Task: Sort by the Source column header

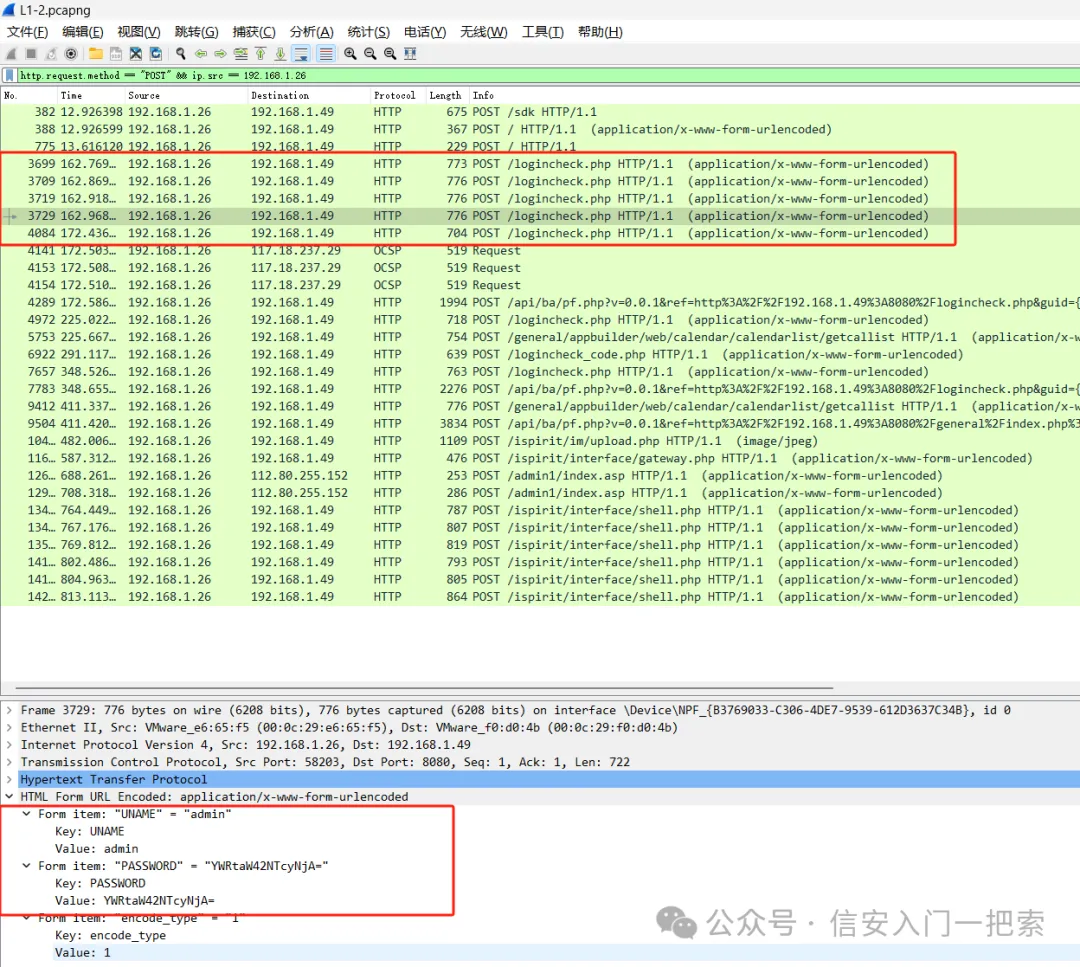Action: [x=185, y=95]
